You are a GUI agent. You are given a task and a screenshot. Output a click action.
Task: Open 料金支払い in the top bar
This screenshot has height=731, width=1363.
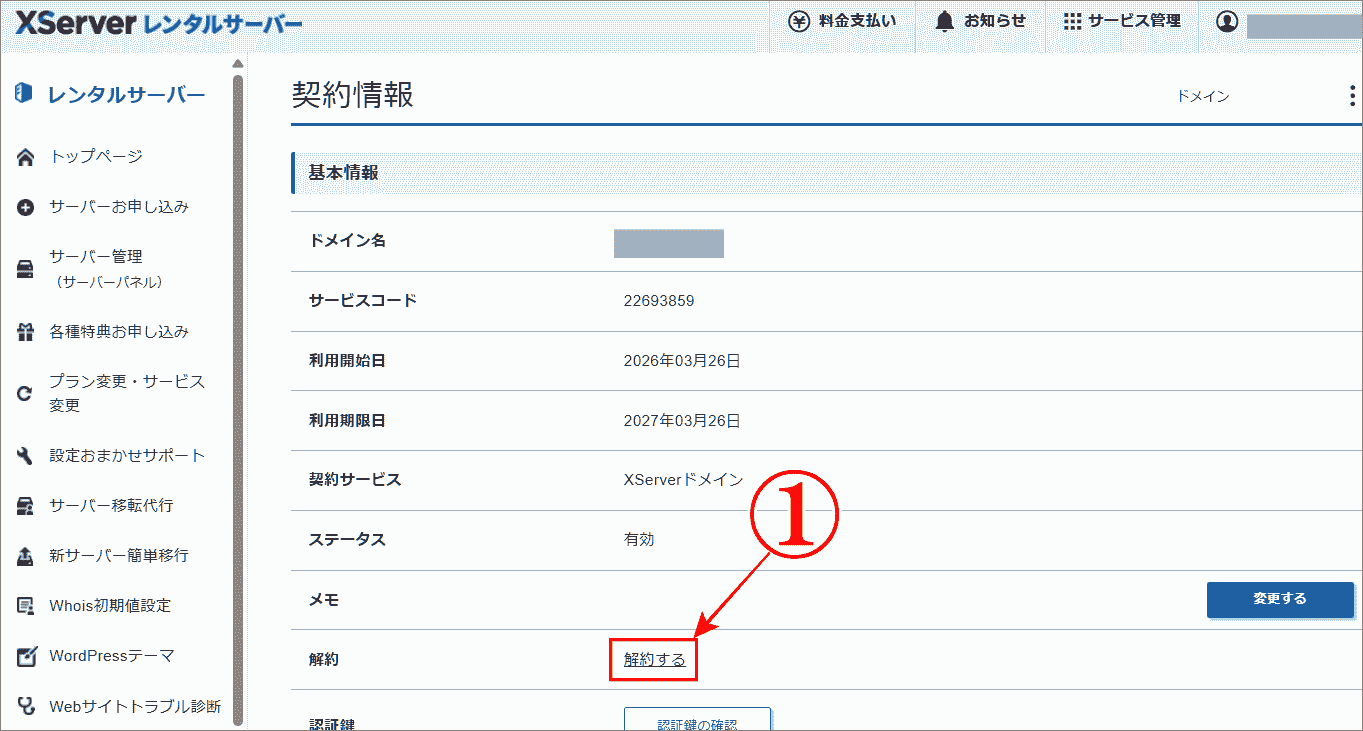pyautogui.click(x=843, y=21)
